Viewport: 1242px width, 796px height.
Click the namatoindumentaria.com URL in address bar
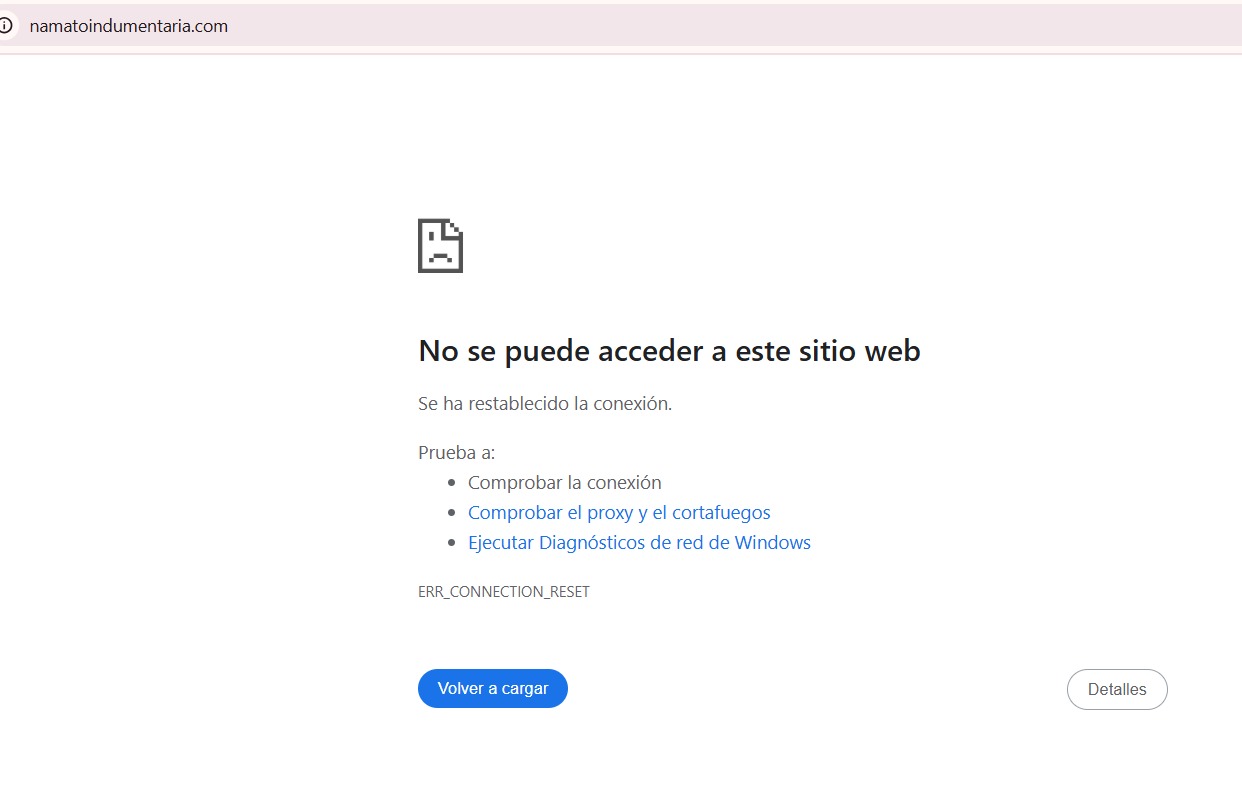click(x=129, y=26)
